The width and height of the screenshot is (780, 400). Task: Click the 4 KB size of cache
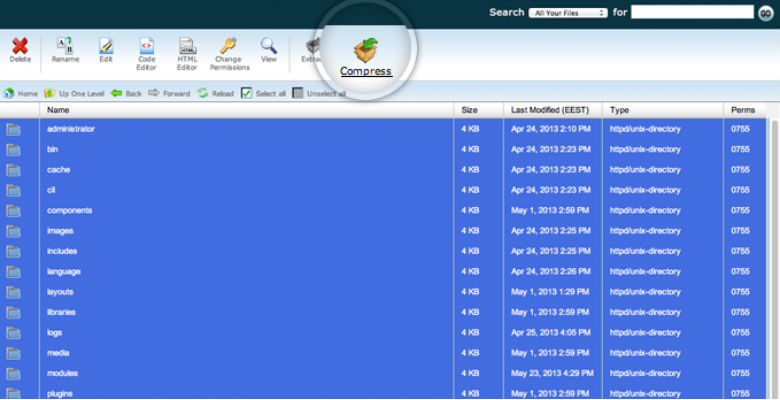pyautogui.click(x=470, y=170)
